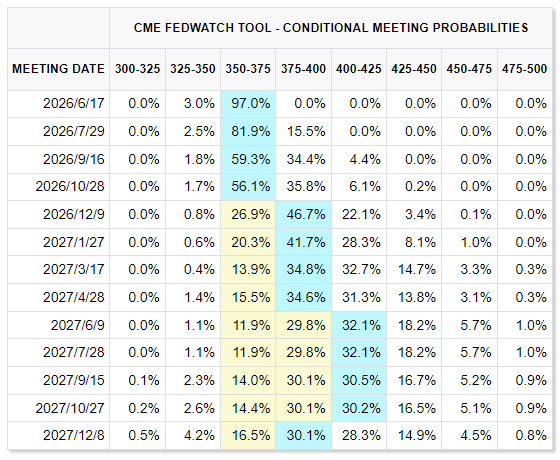Select the 2027/12/8 meeting date

point(74,436)
